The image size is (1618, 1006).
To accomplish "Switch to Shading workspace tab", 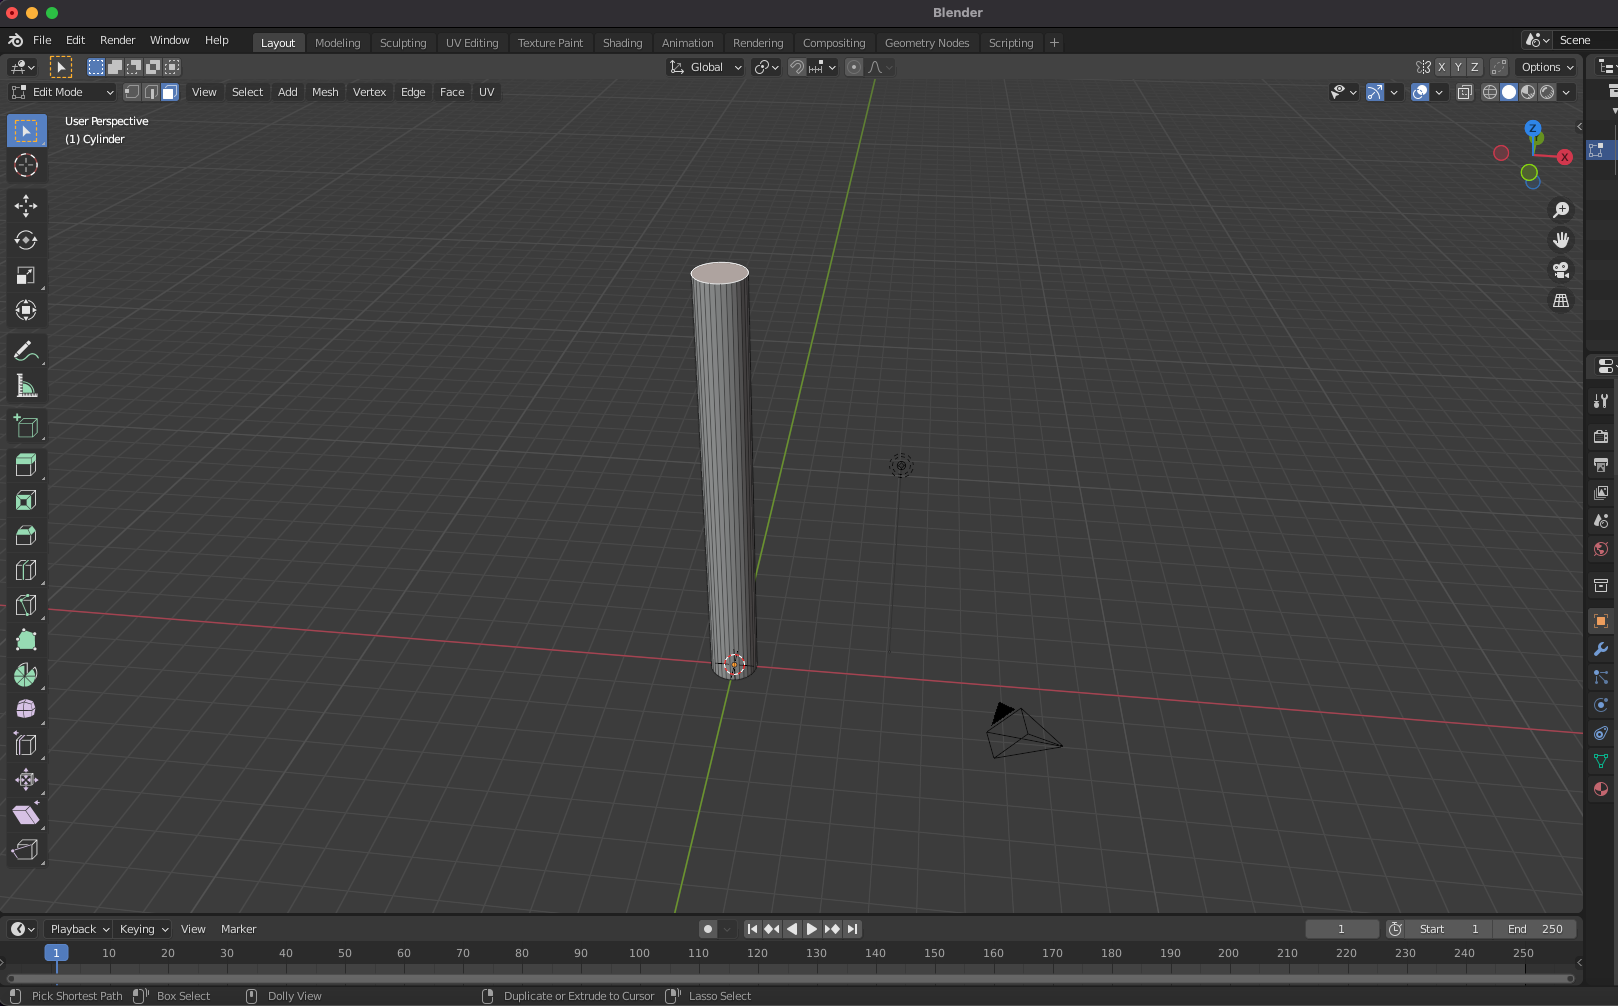I will (x=622, y=43).
